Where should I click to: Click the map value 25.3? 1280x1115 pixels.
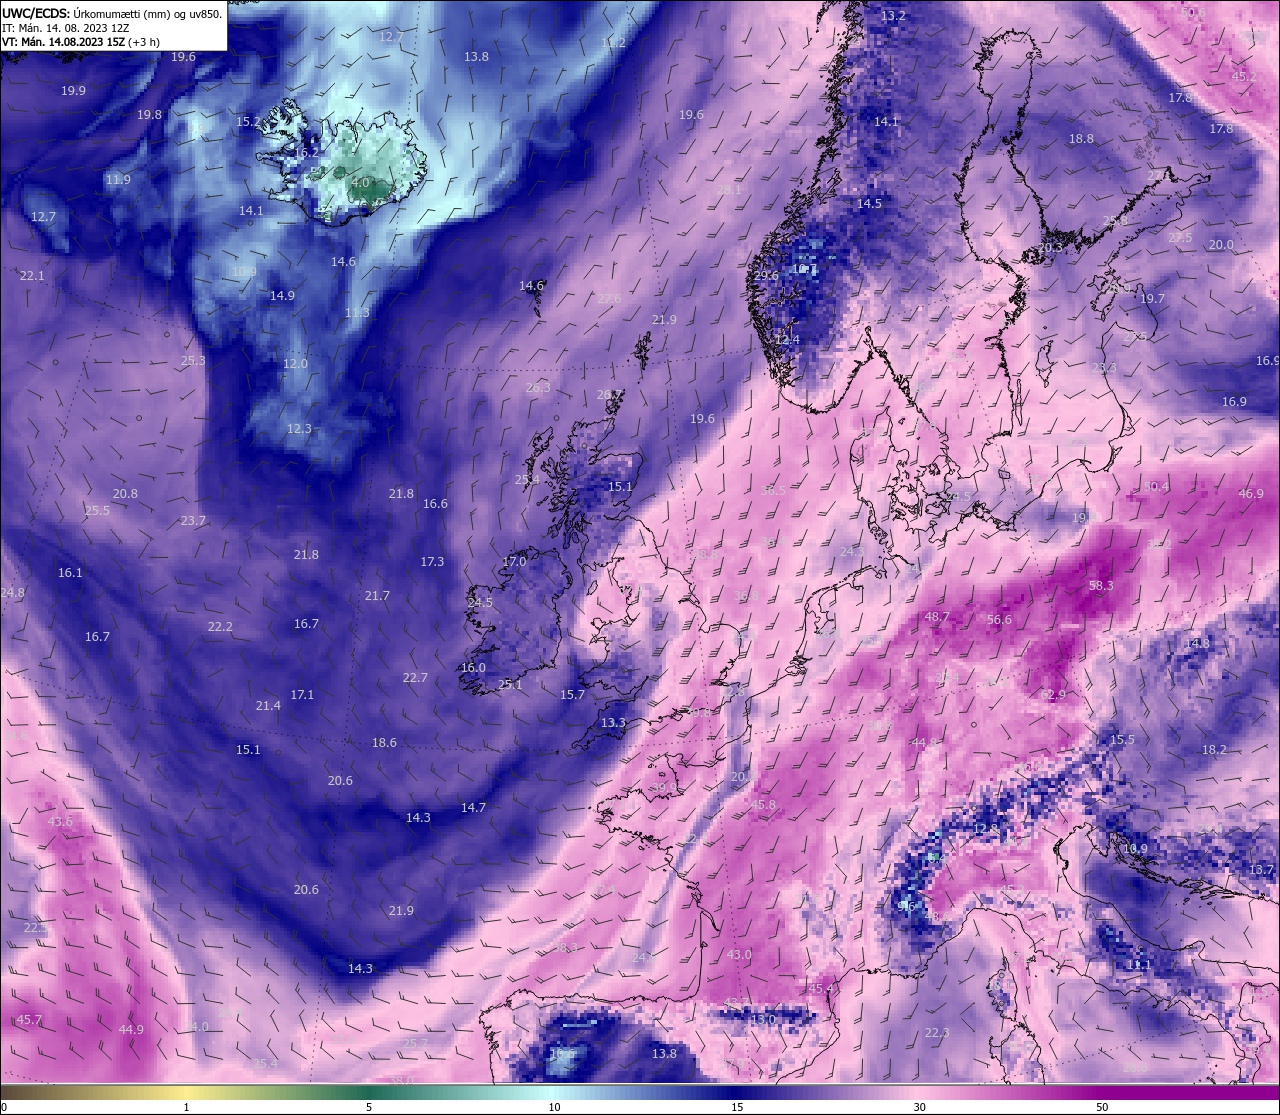coord(193,361)
